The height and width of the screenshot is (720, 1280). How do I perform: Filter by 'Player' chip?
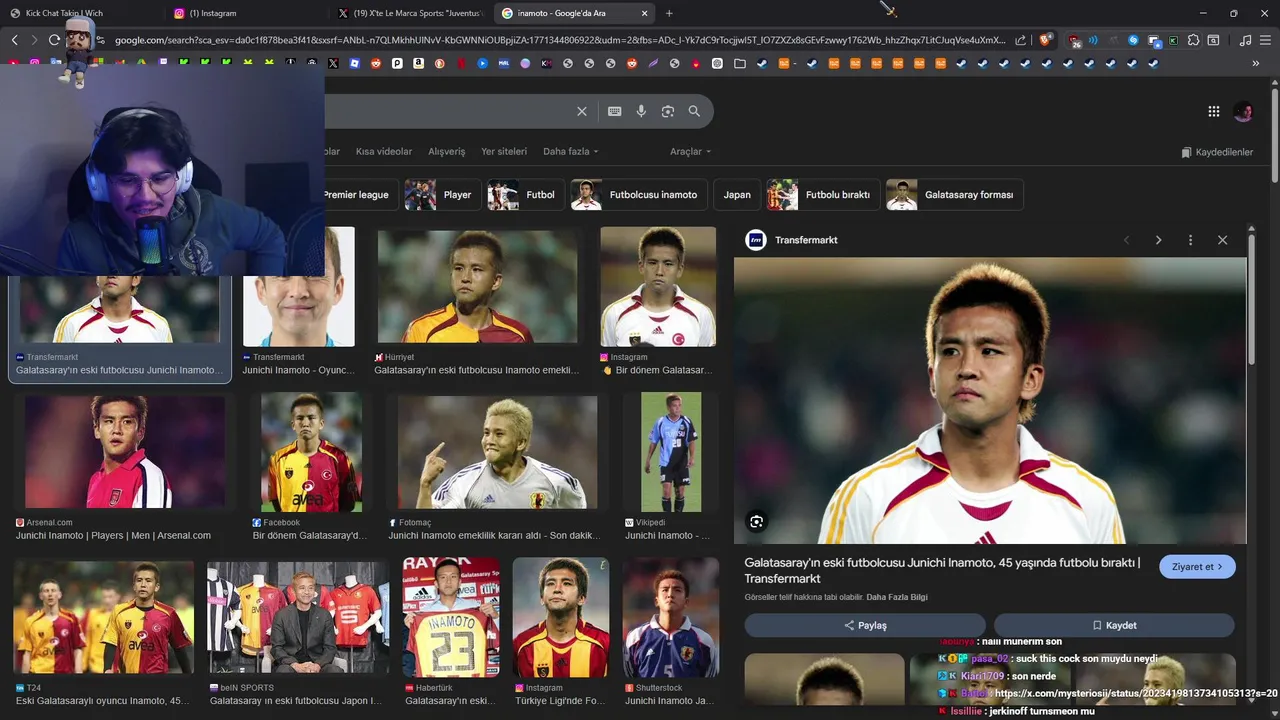tap(442, 195)
